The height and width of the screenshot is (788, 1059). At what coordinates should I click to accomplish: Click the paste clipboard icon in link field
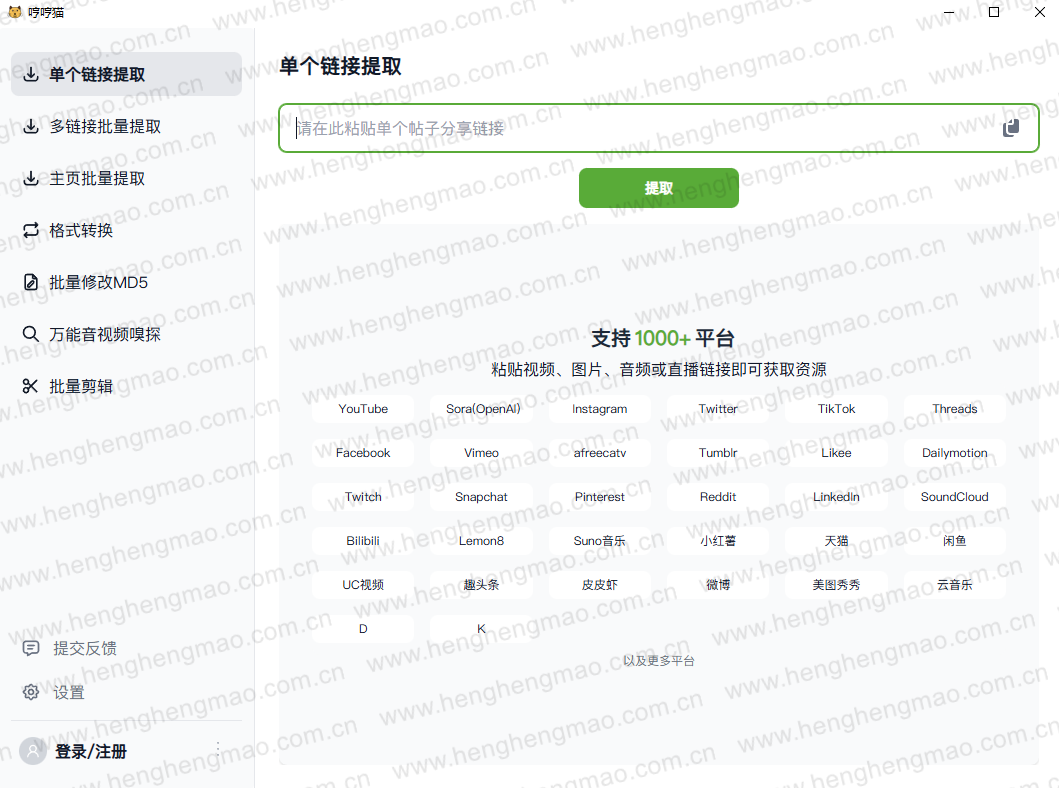[1011, 128]
